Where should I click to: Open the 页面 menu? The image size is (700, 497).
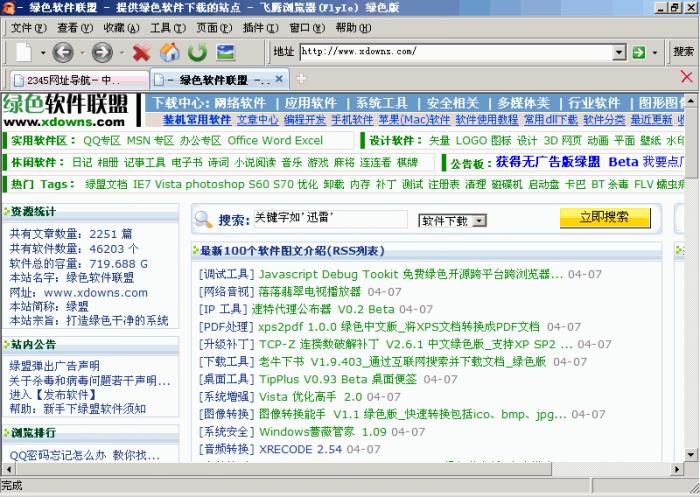pos(214,28)
